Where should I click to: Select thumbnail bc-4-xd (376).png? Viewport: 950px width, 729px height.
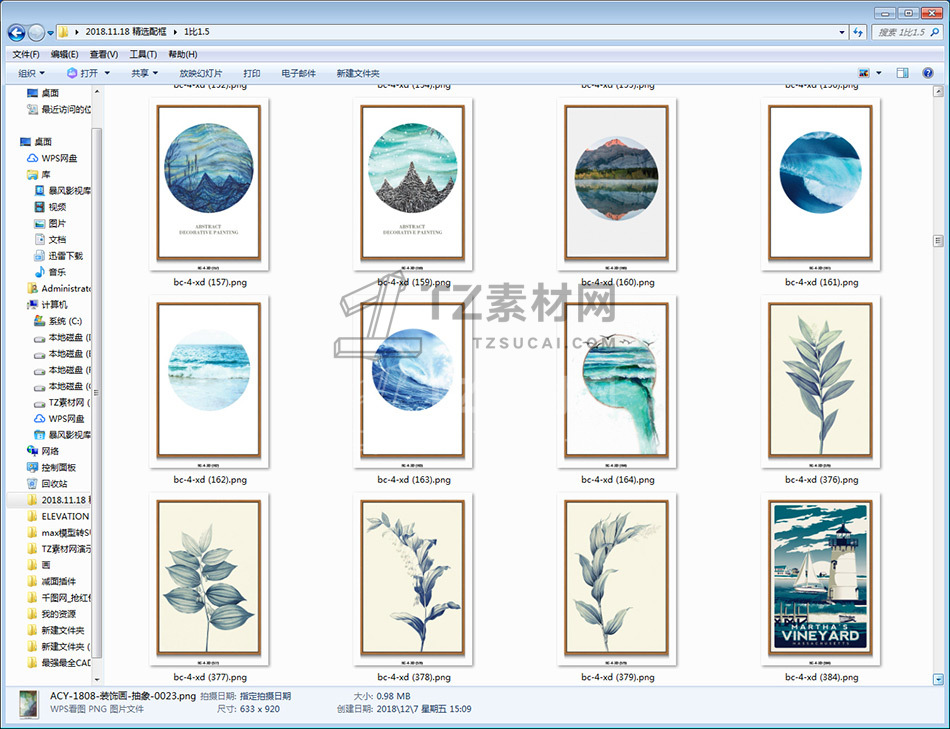[x=820, y=381]
